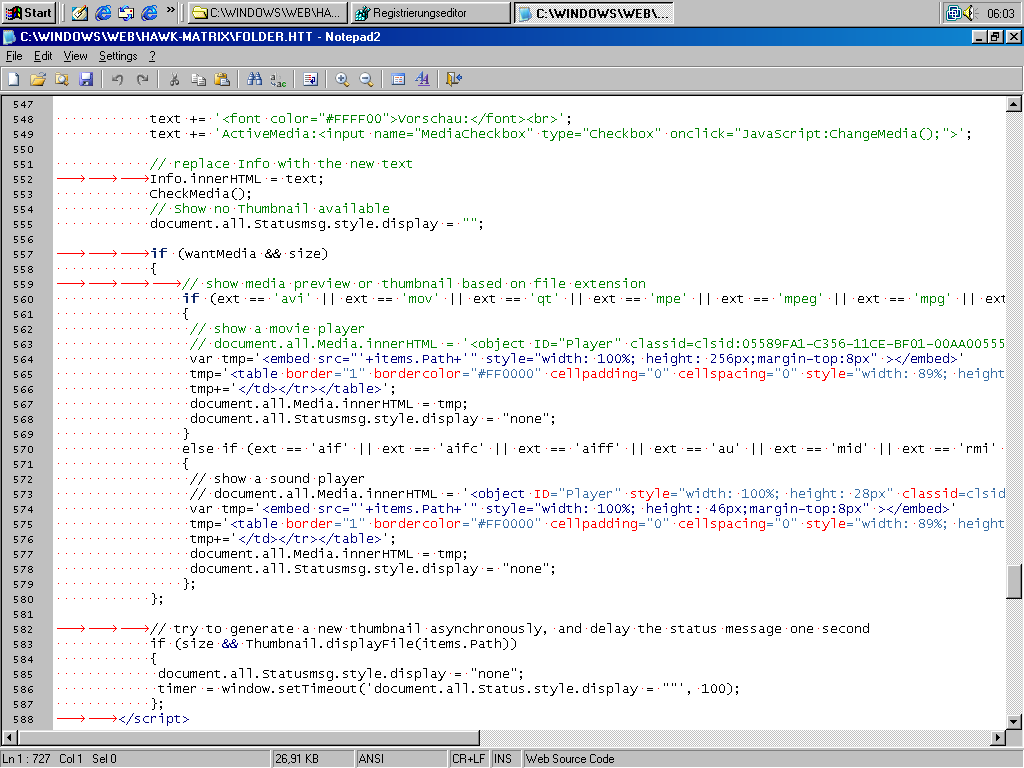Click the VMware tools tray icon
This screenshot has height=768, width=1024.
pos(953,12)
